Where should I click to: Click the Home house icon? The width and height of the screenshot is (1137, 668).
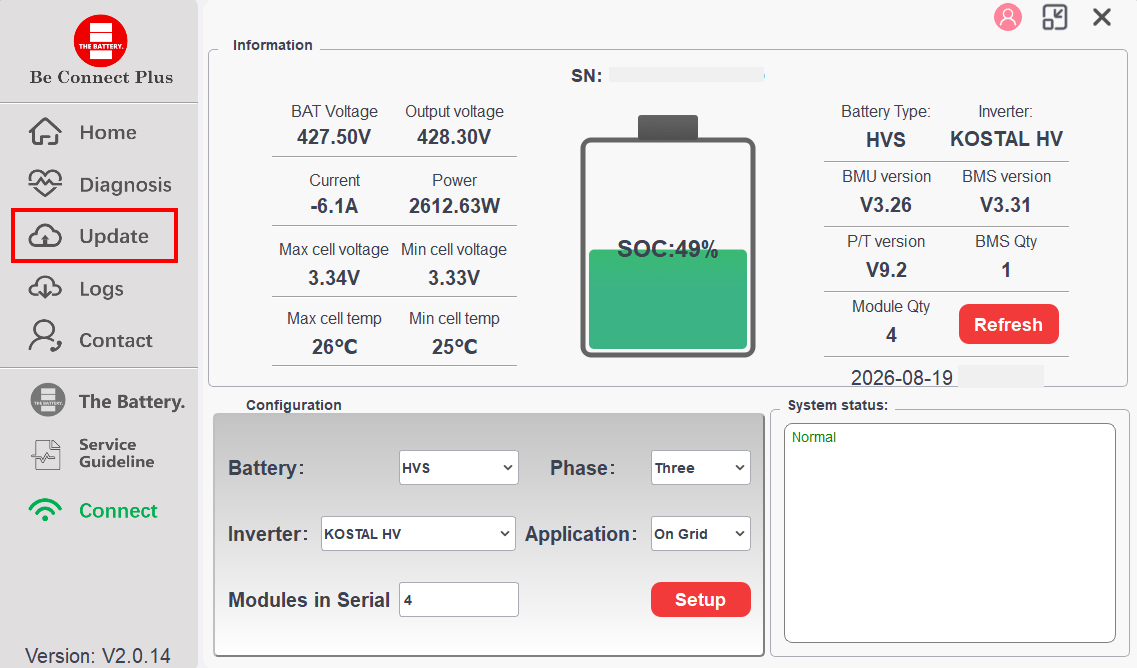(45, 131)
